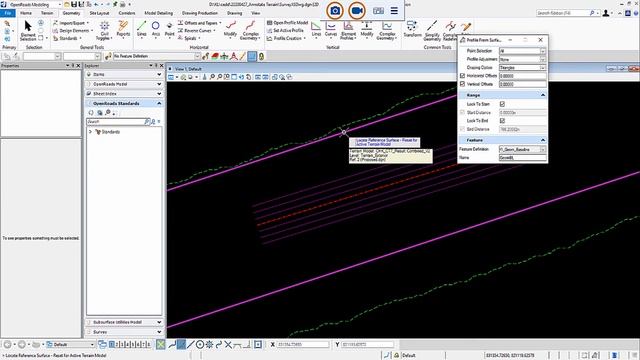Click the user account icon

coord(606,13)
